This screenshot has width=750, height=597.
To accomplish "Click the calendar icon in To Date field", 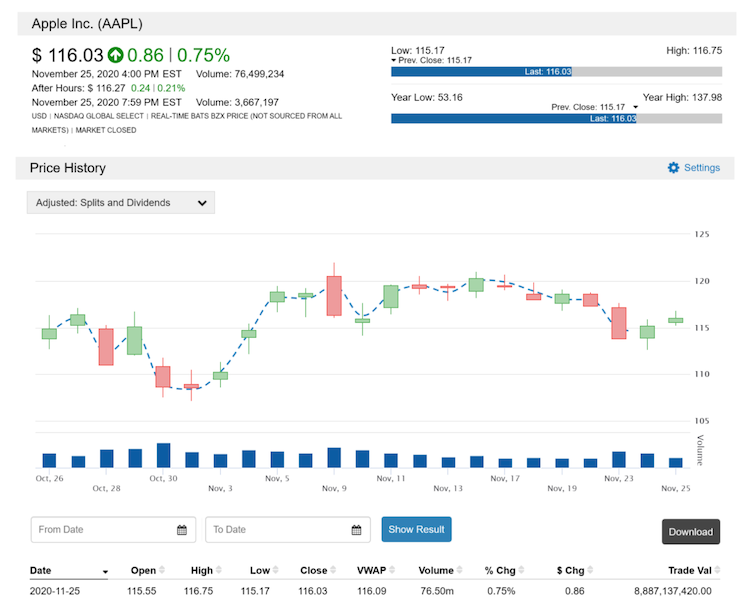I will [356, 530].
